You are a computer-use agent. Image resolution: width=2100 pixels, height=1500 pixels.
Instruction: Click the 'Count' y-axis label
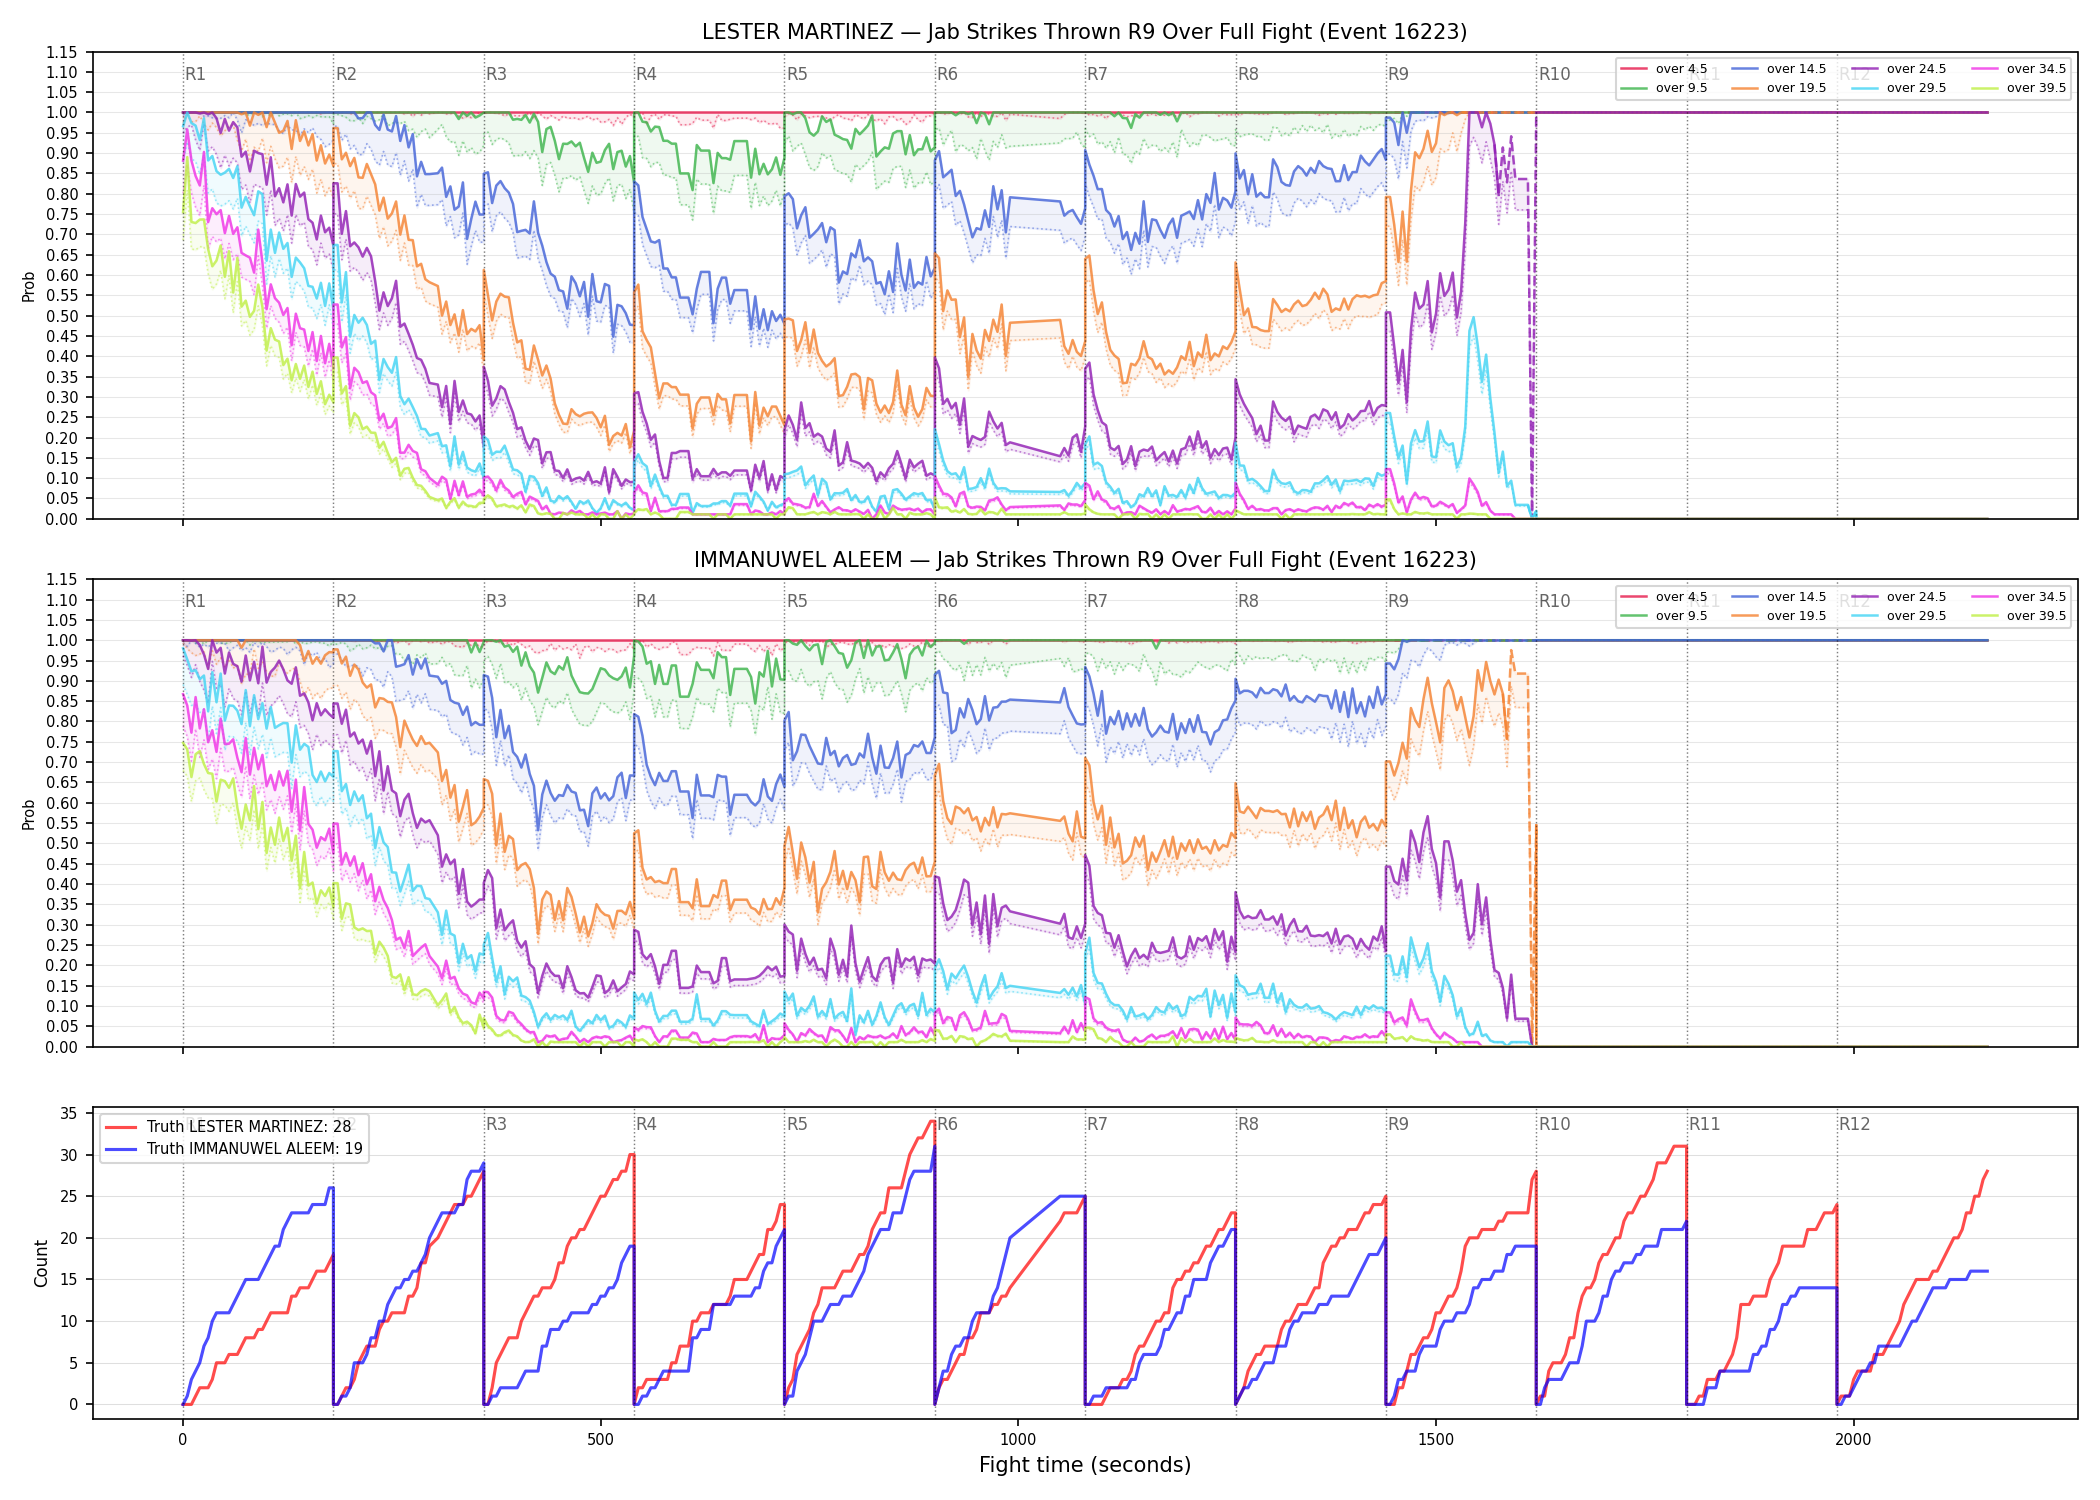41,1263
